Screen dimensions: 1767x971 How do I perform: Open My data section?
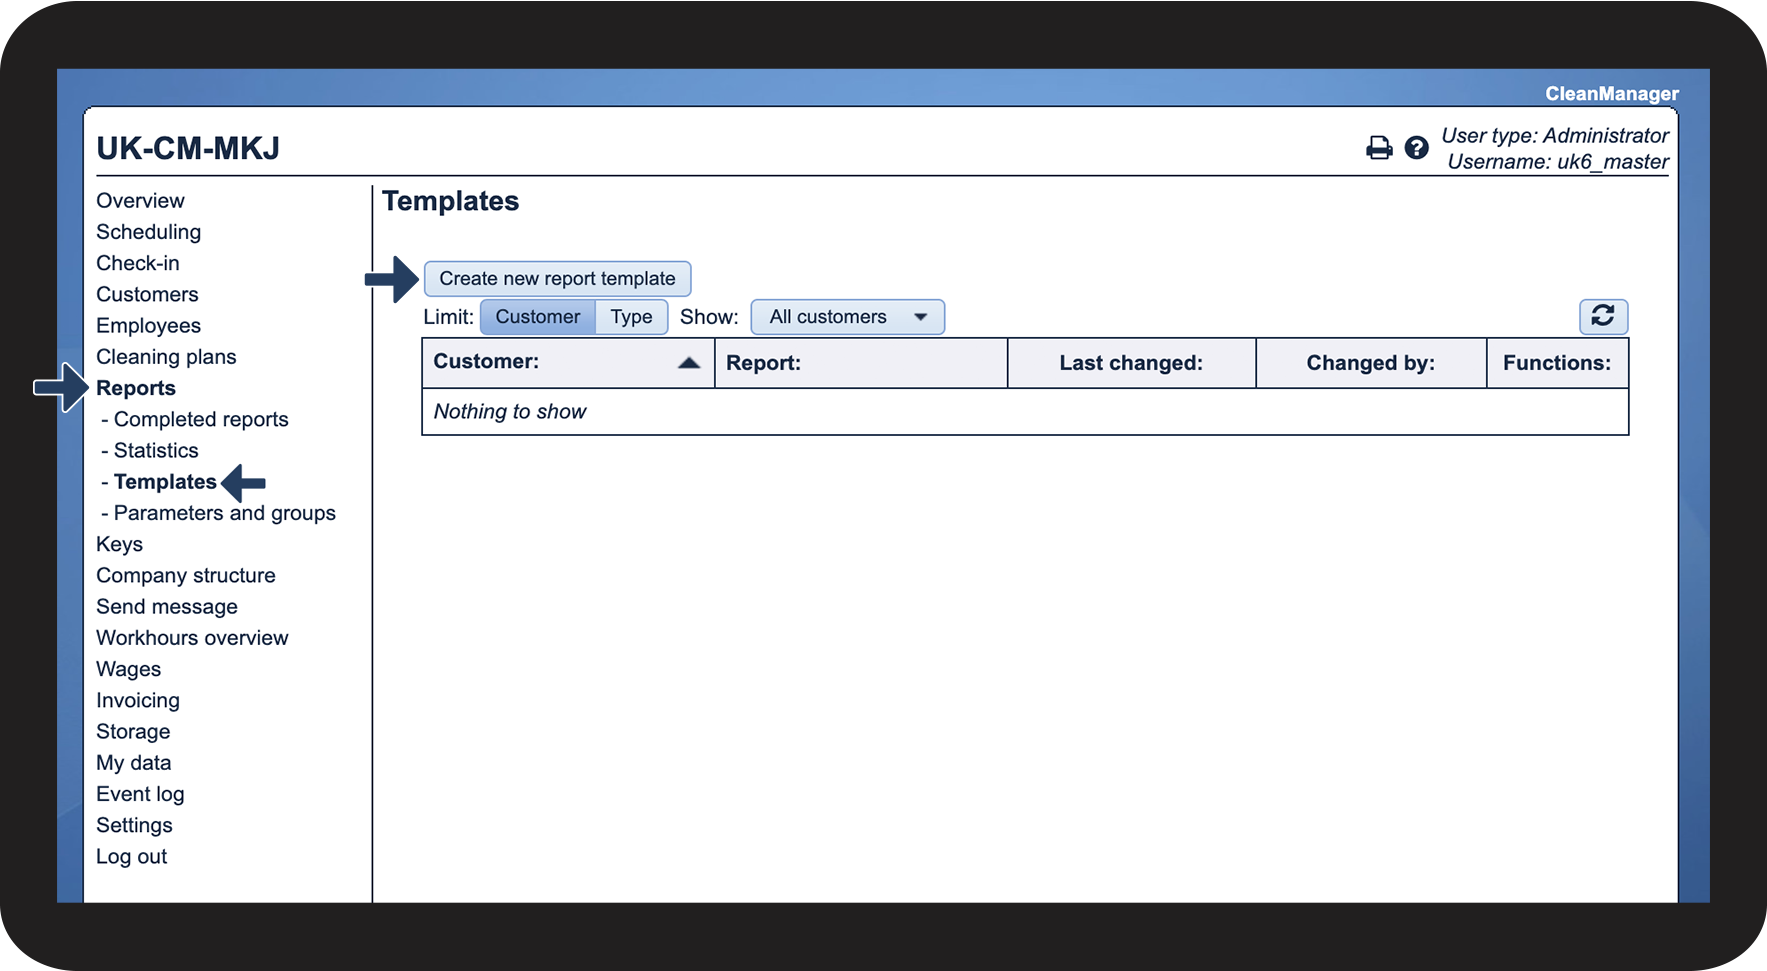tap(133, 763)
